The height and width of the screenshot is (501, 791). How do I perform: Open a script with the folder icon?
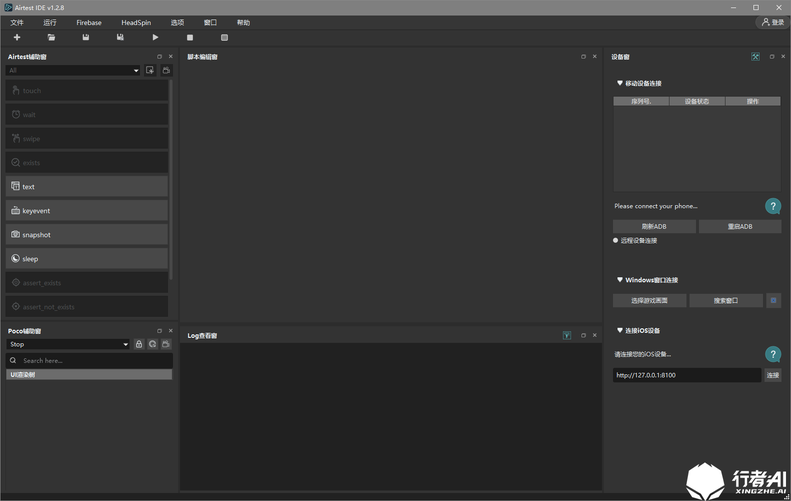point(51,37)
